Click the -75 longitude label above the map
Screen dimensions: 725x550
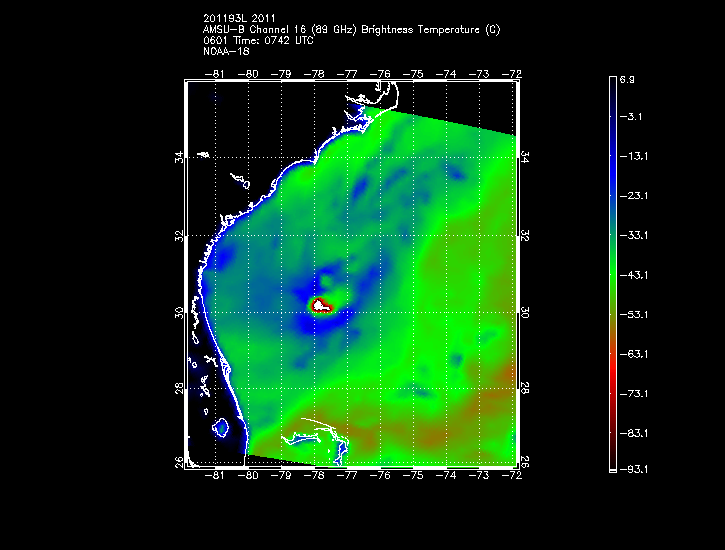click(x=413, y=74)
